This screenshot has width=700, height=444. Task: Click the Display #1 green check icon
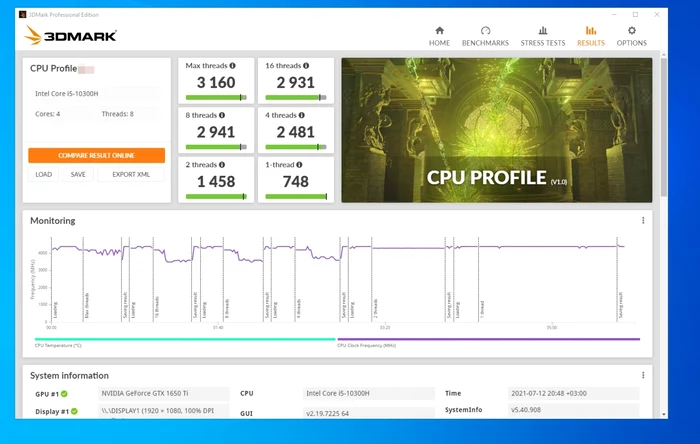point(74,411)
